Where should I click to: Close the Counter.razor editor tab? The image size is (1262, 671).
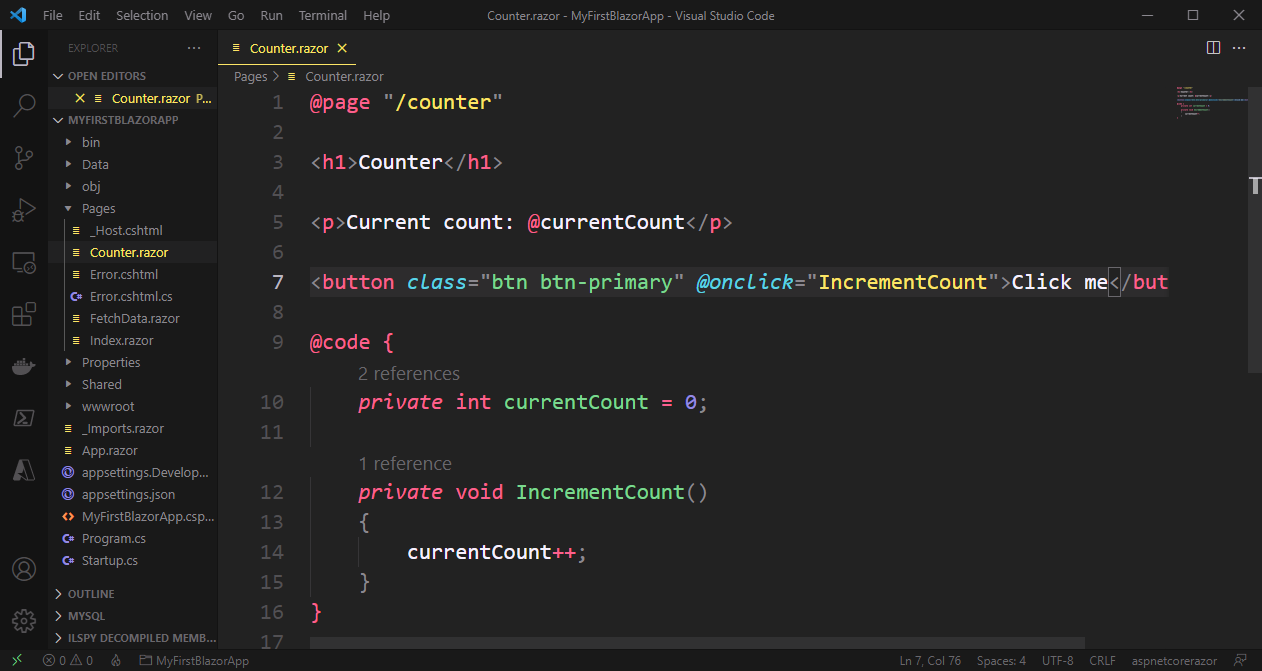coord(342,48)
